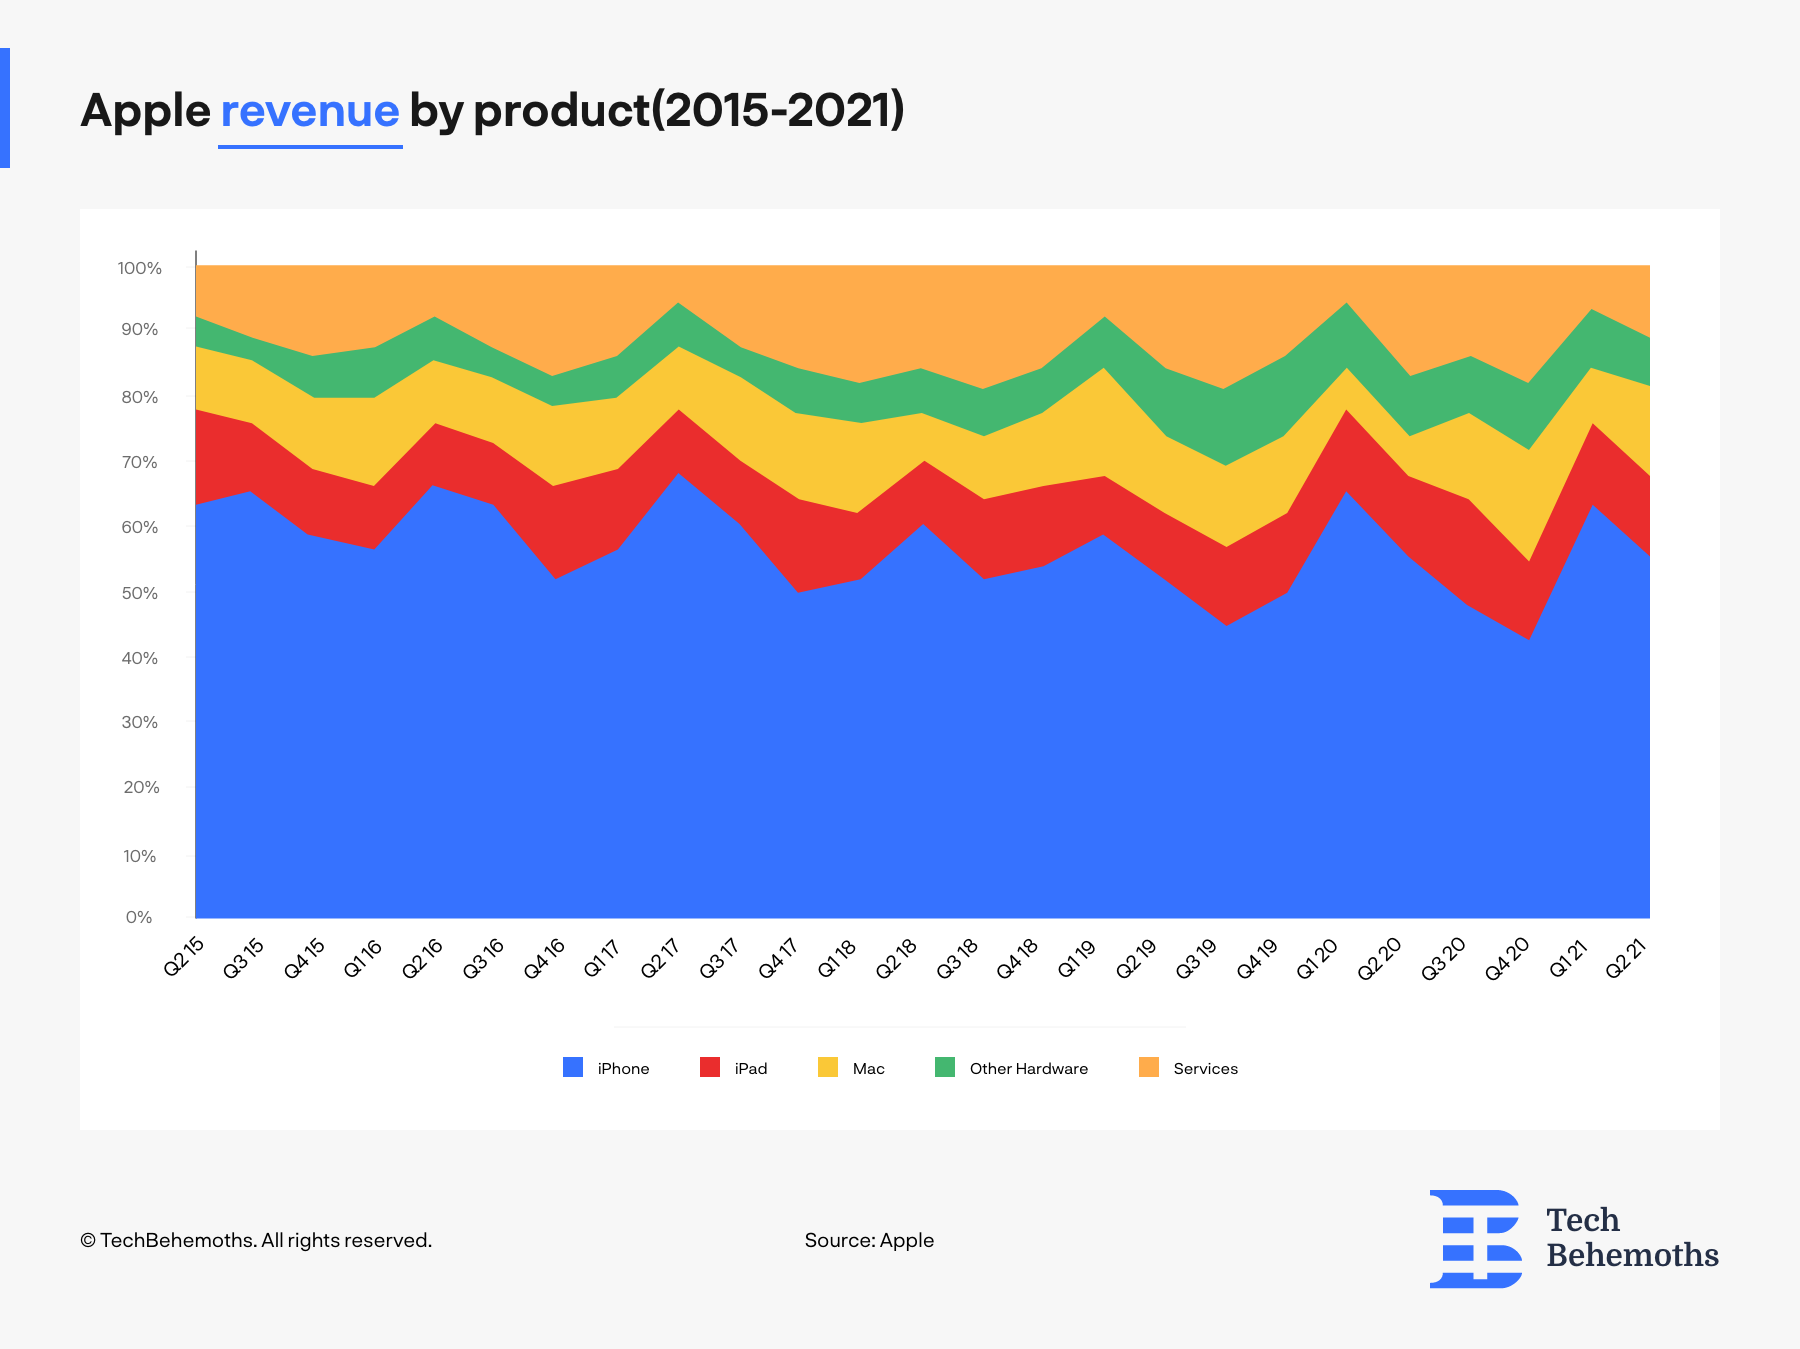Click the 70% y-axis label
This screenshot has height=1349, width=1800.
[x=140, y=462]
